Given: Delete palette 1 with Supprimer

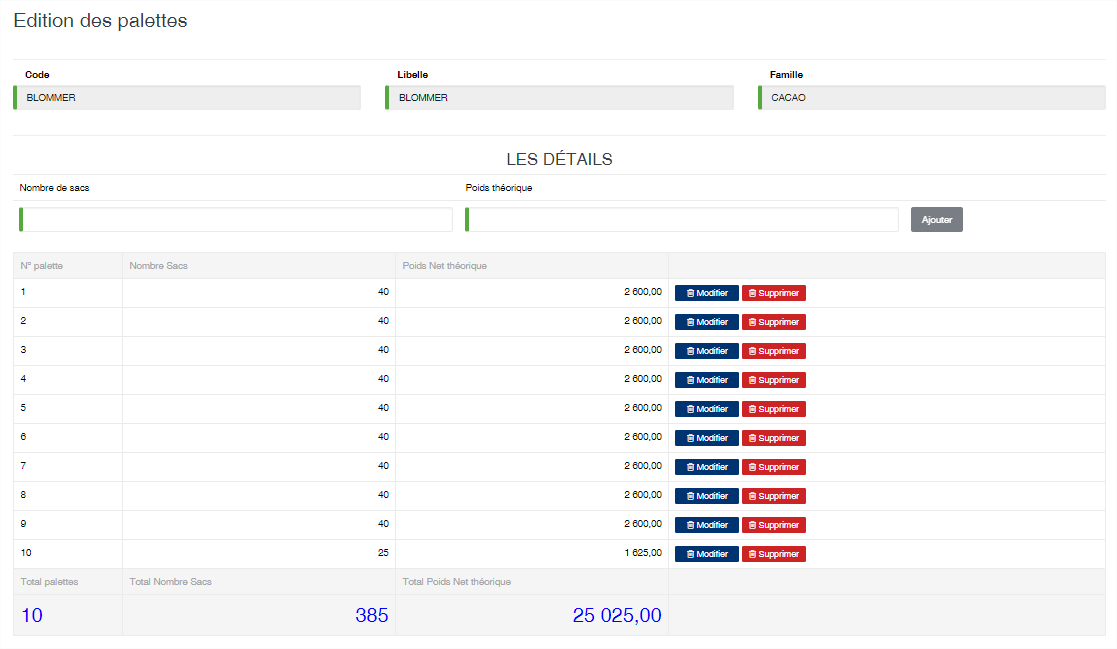Looking at the screenshot, I should 774,293.
